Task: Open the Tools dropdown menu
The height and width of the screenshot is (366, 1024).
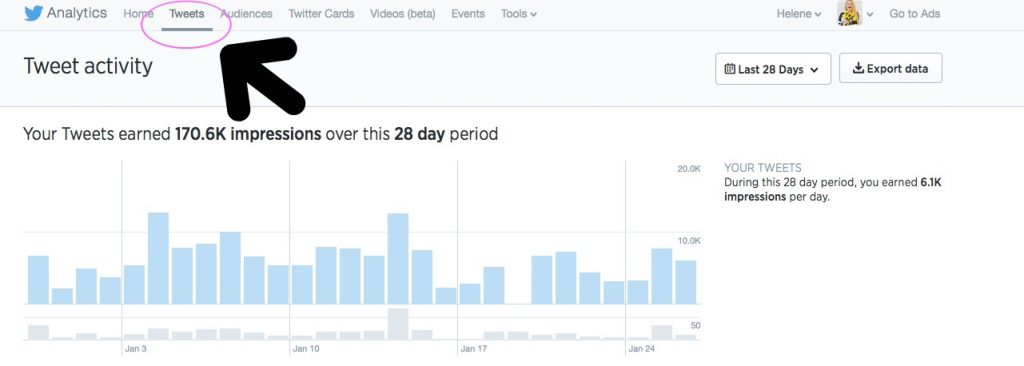Action: click(x=519, y=14)
